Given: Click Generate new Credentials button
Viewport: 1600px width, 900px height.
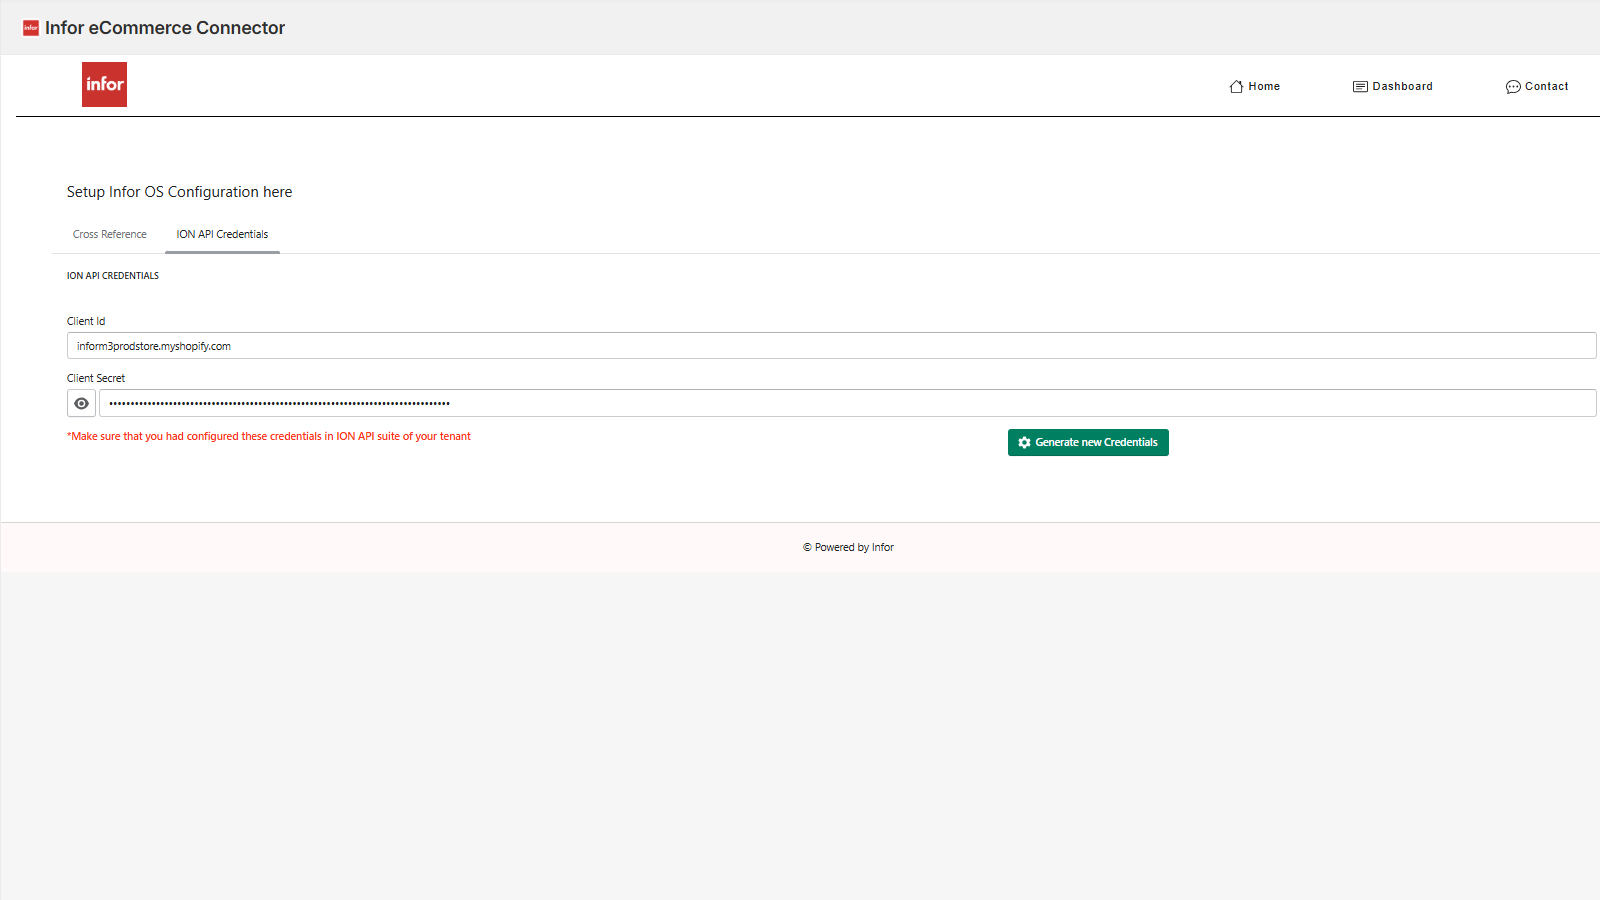Looking at the screenshot, I should (1088, 442).
